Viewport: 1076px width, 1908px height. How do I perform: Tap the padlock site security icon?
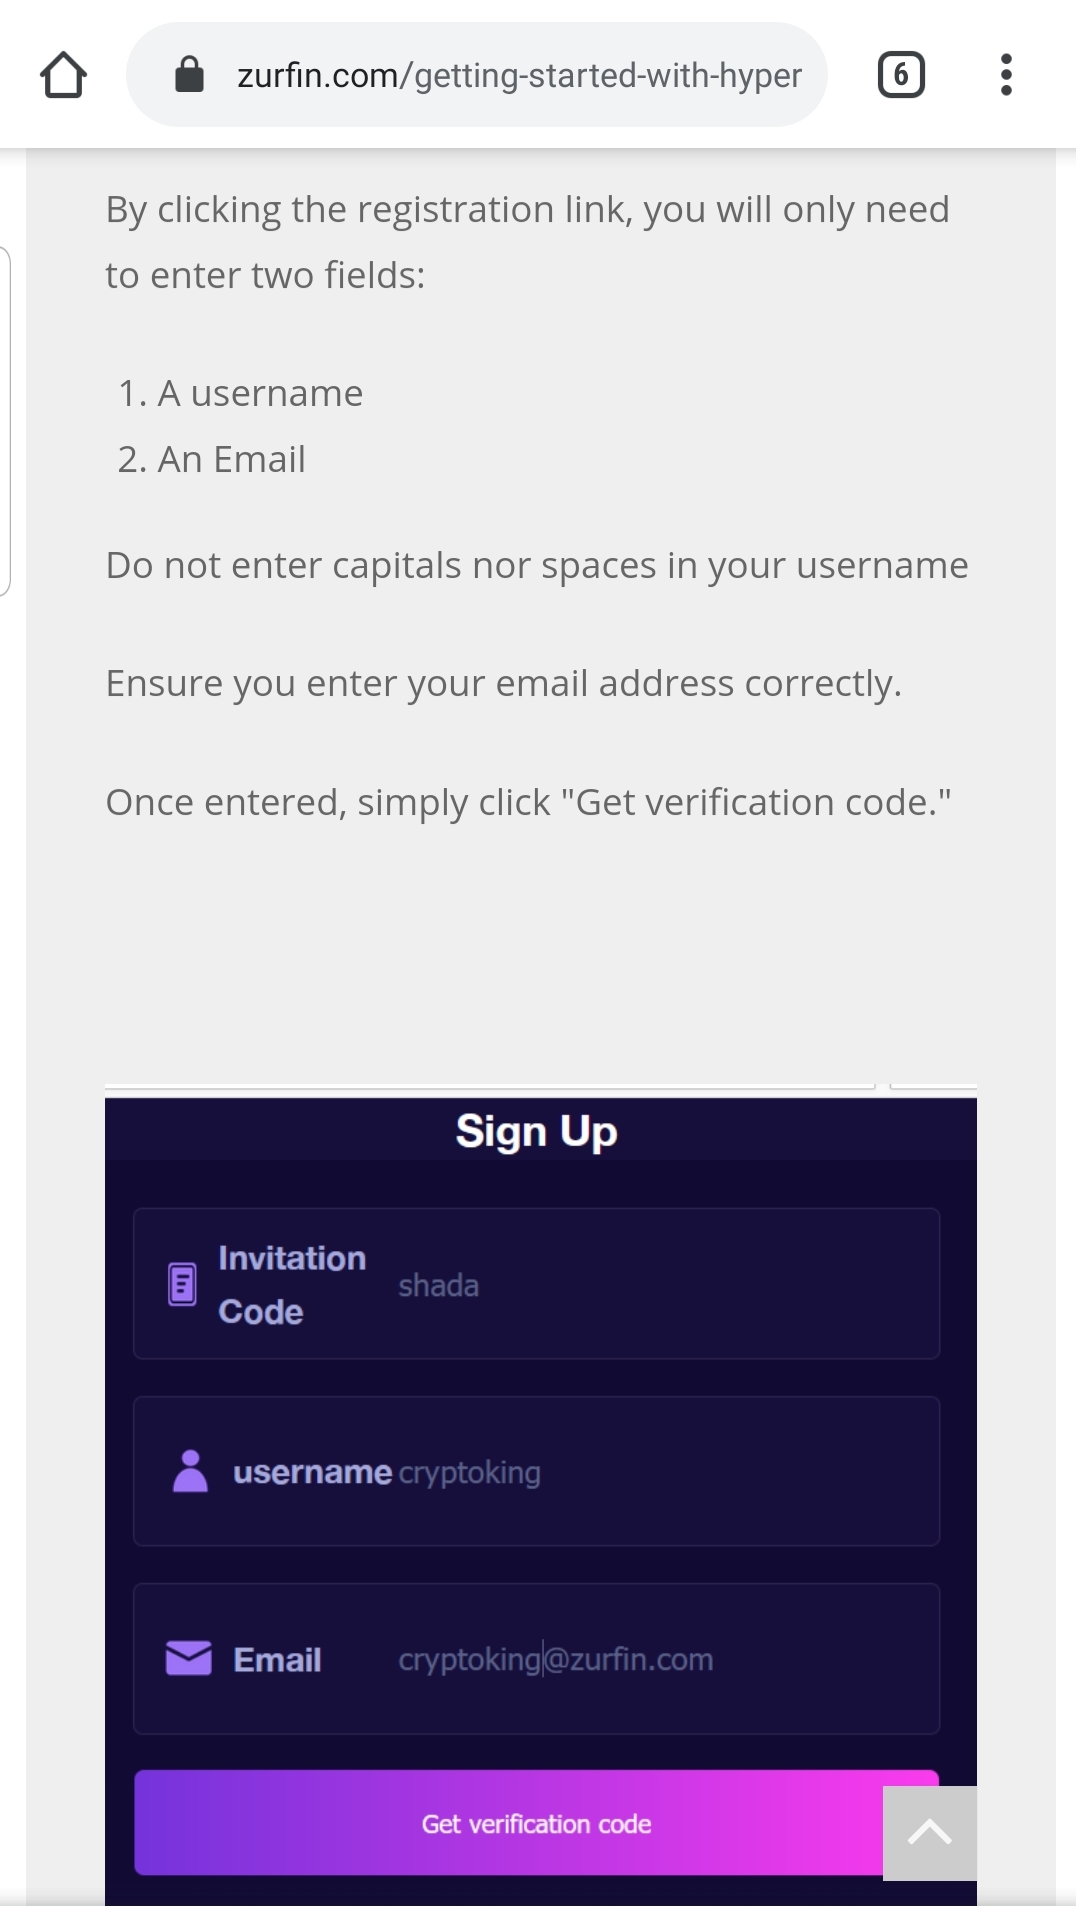tap(189, 75)
